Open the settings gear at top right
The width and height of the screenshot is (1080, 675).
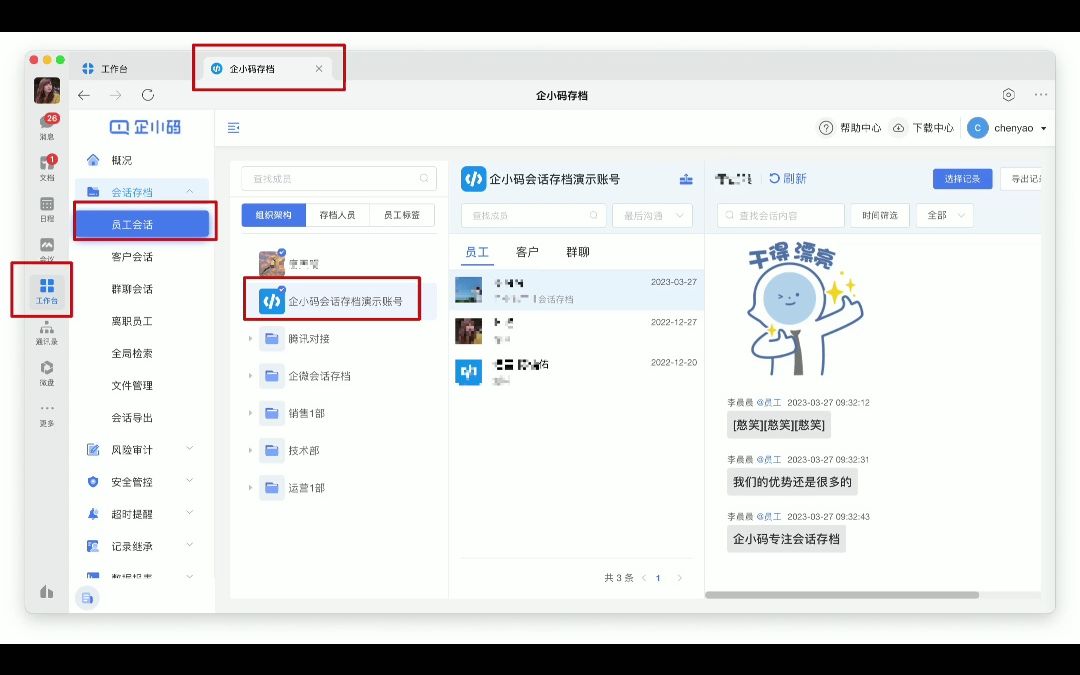[1008, 94]
